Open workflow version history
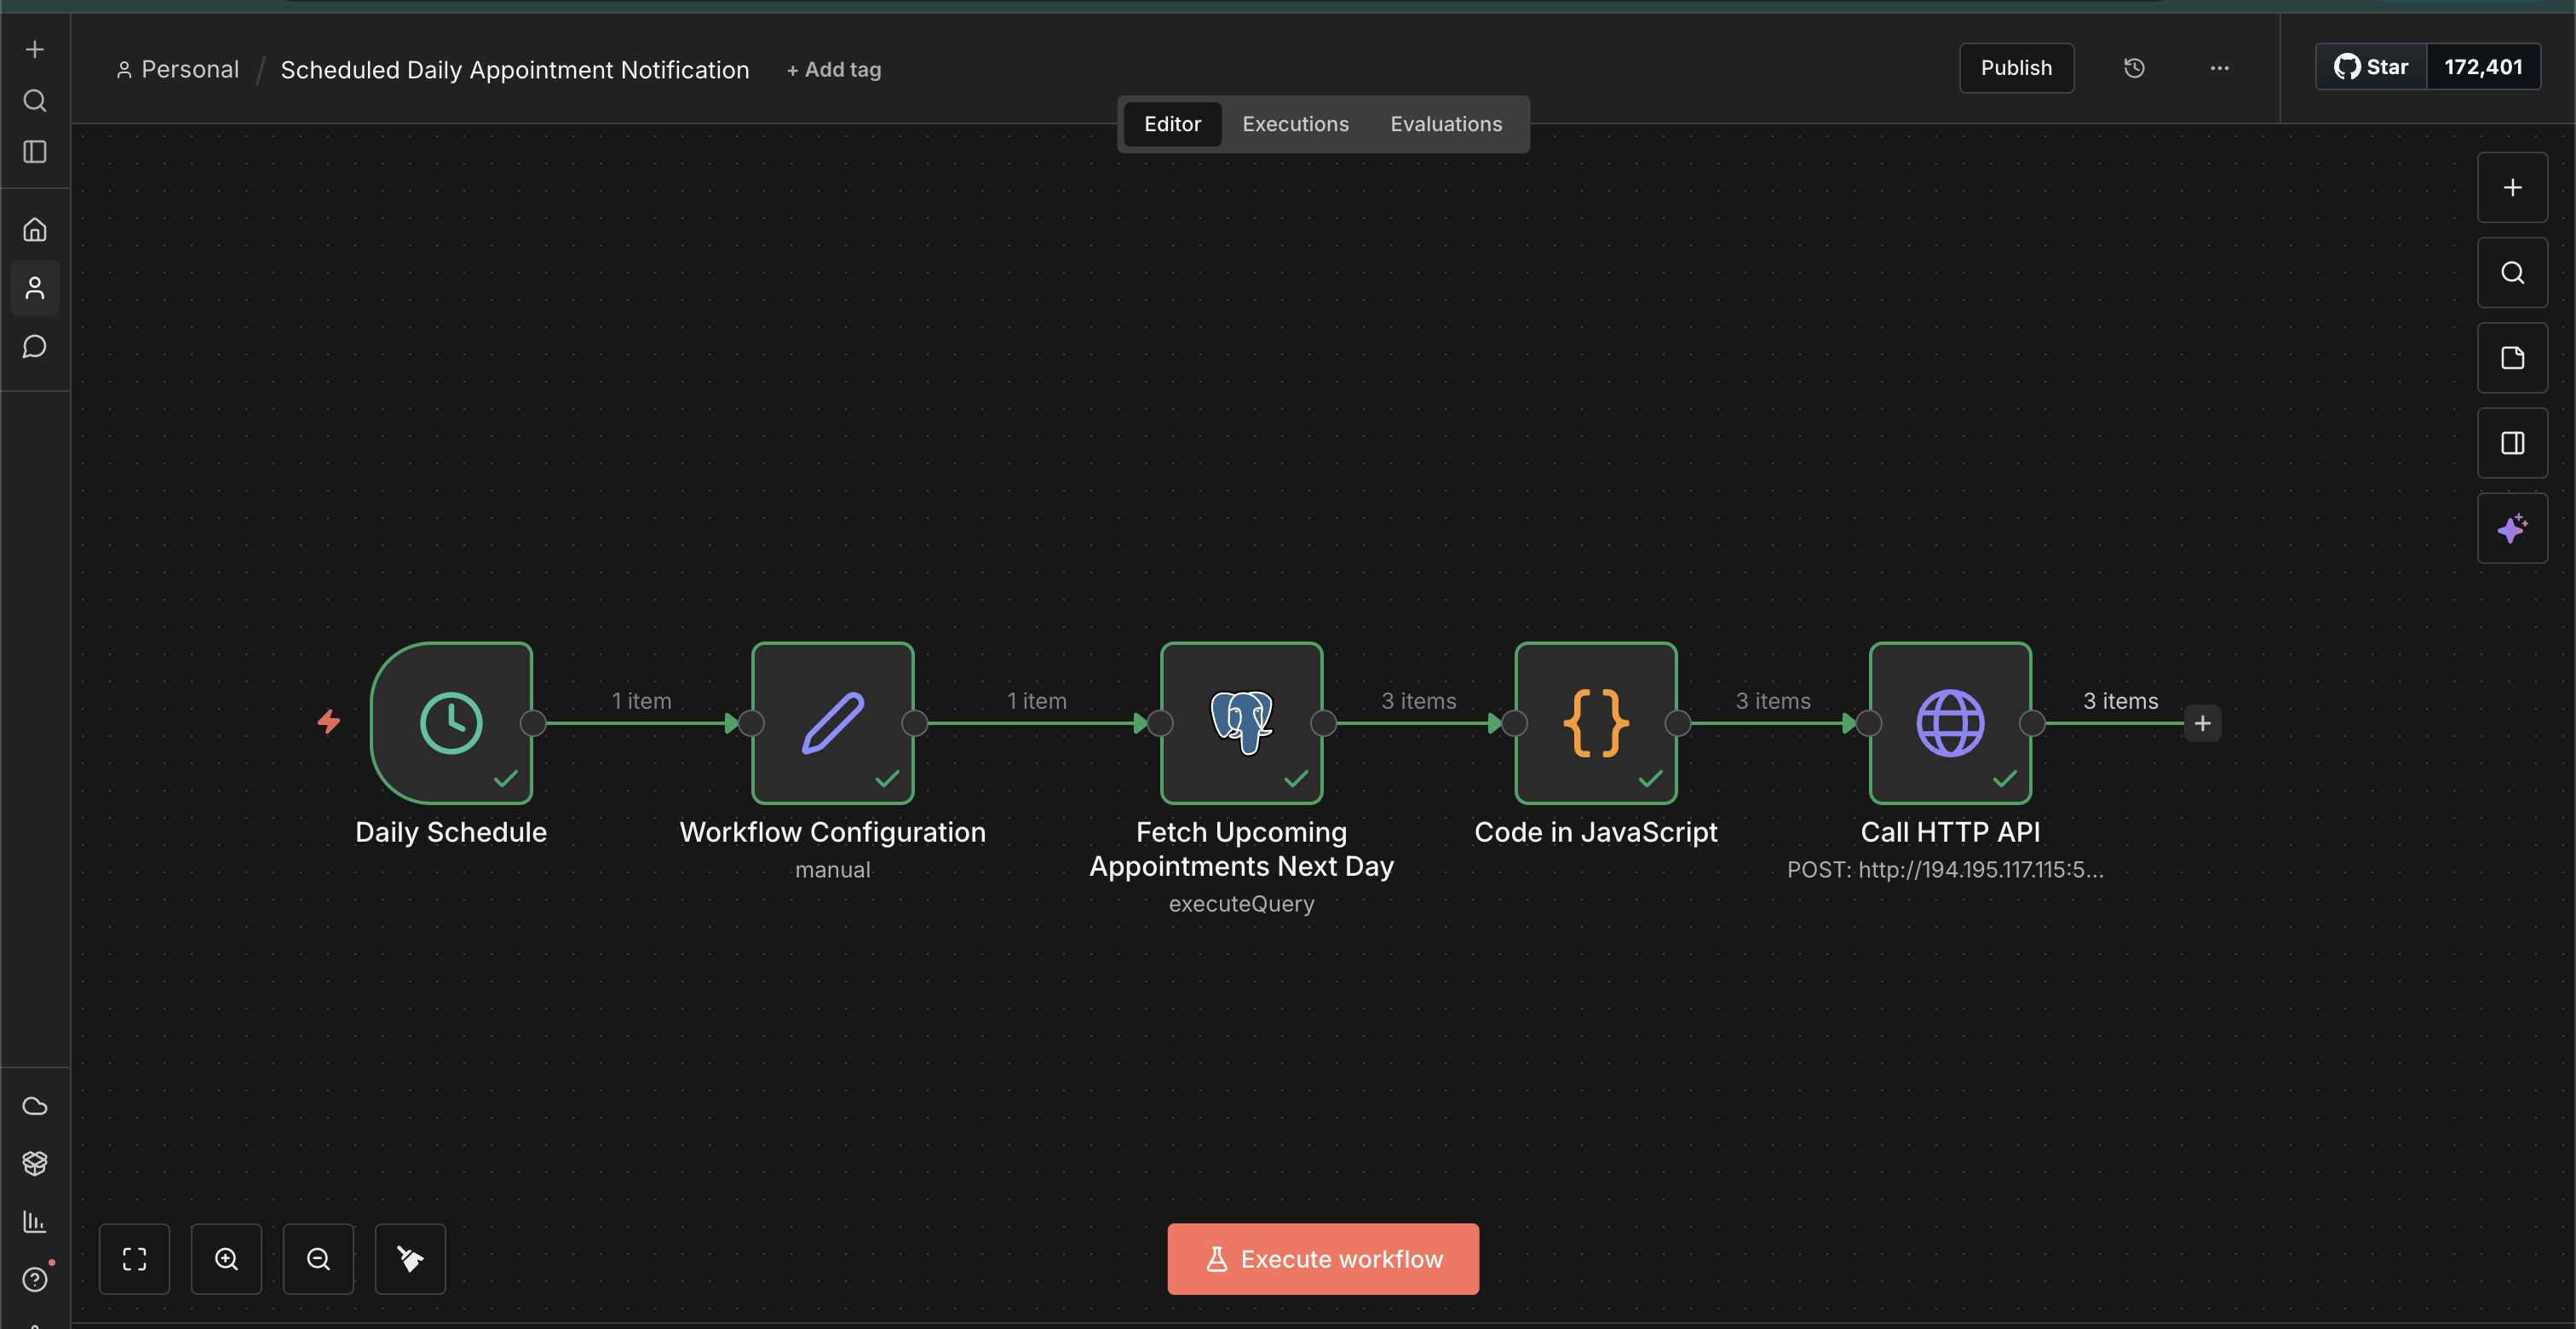2576x1329 pixels. pyautogui.click(x=2135, y=67)
